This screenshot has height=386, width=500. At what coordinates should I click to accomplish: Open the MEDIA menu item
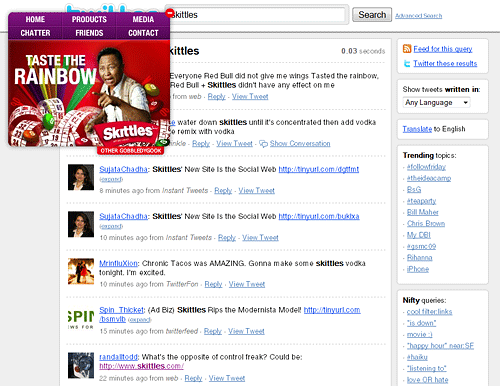(143, 19)
